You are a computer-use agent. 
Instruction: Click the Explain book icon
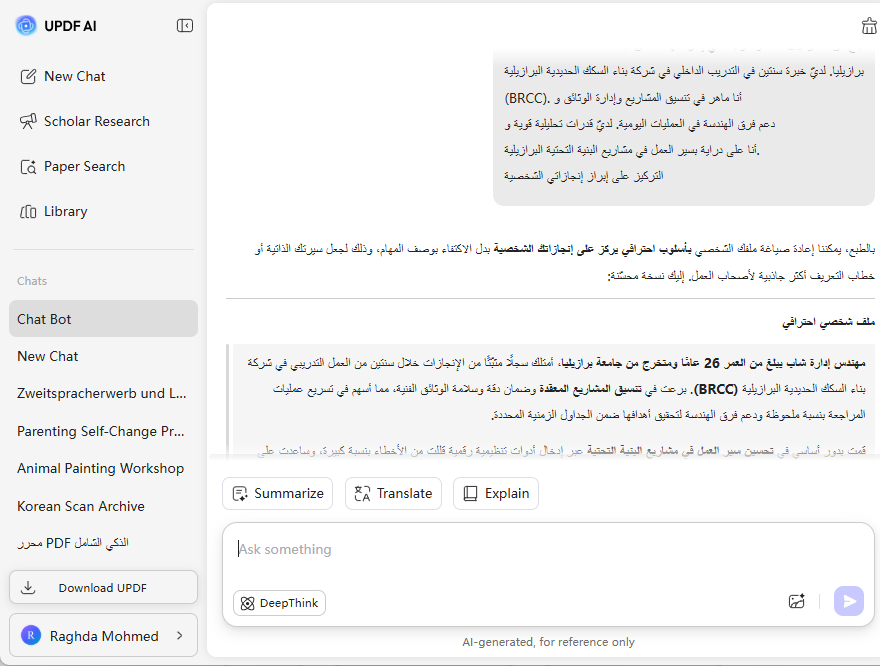pos(470,494)
